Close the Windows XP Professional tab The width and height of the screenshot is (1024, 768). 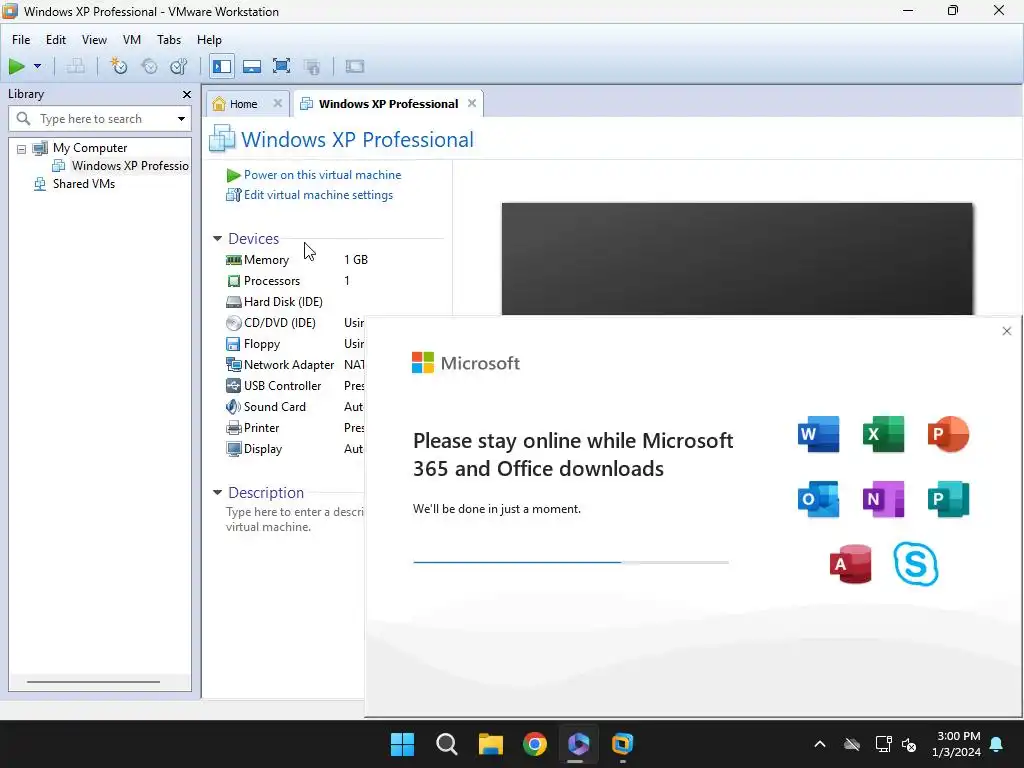pyautogui.click(x=472, y=103)
